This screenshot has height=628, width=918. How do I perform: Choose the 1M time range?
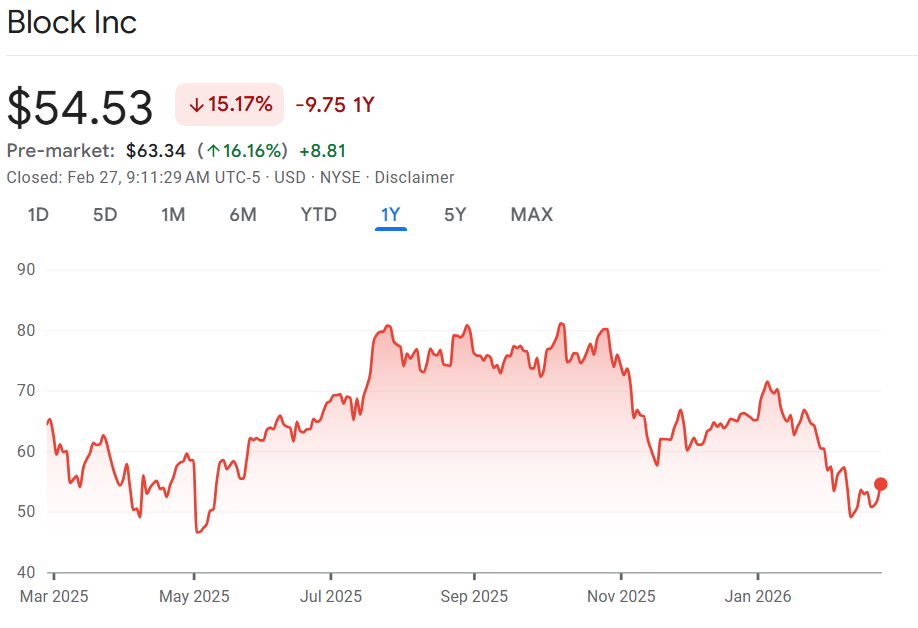tap(173, 215)
